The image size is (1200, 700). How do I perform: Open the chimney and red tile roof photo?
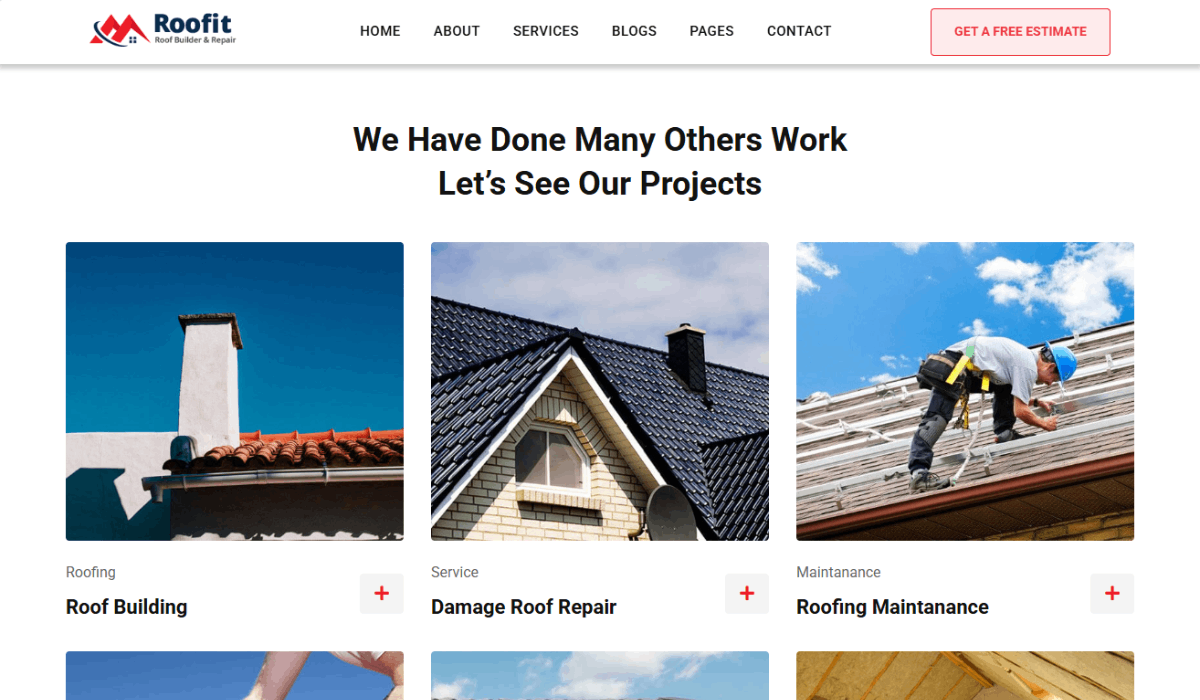pos(235,391)
